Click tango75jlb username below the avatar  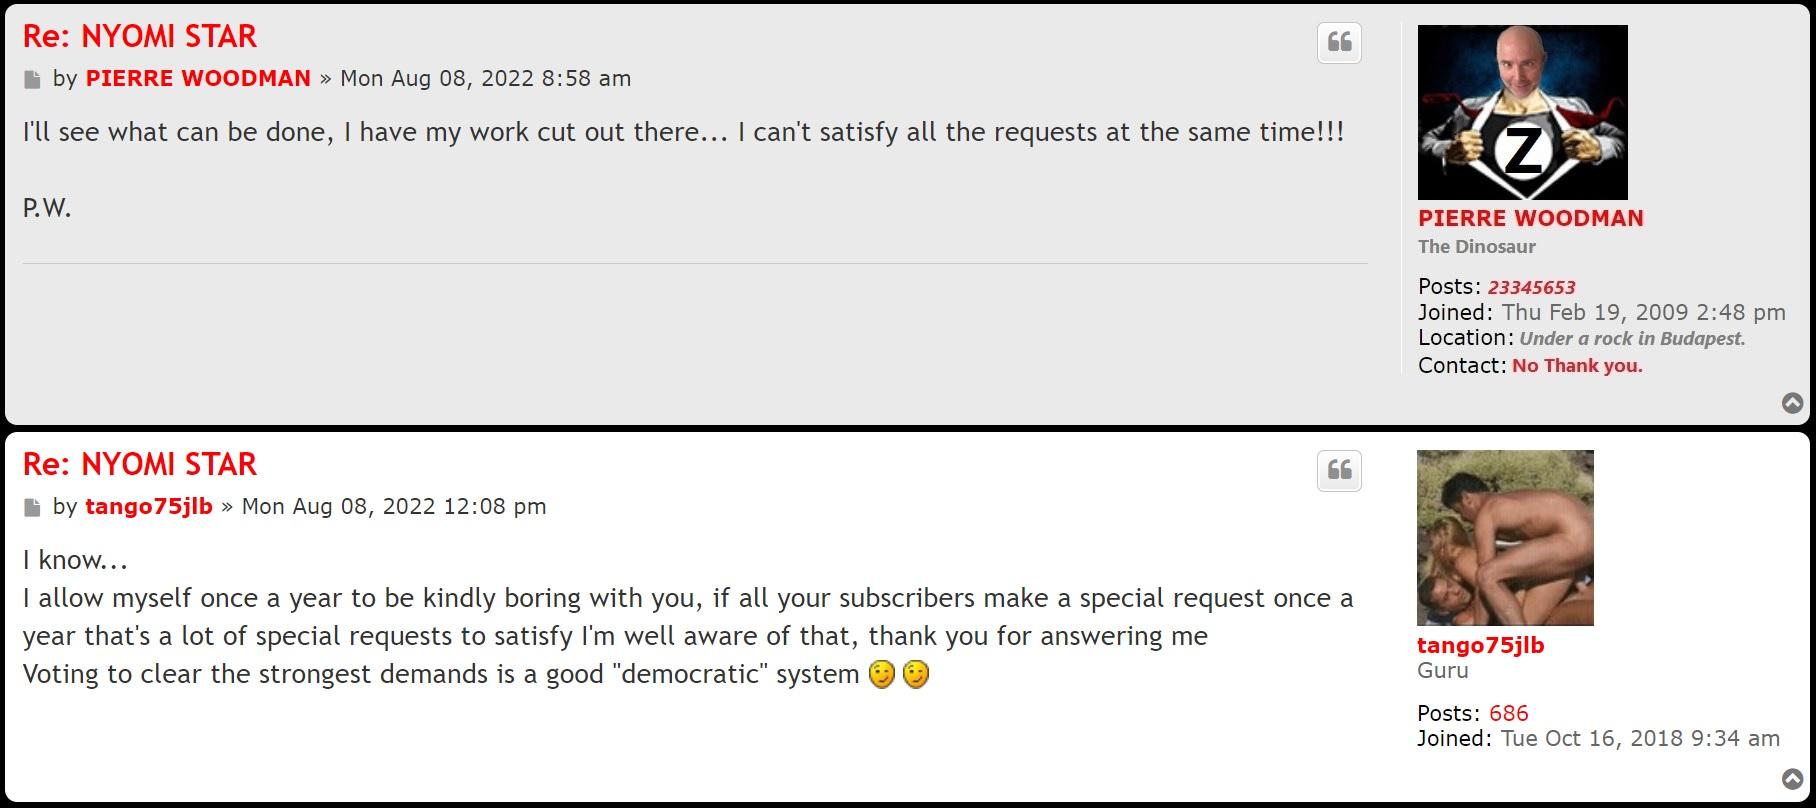(1480, 645)
